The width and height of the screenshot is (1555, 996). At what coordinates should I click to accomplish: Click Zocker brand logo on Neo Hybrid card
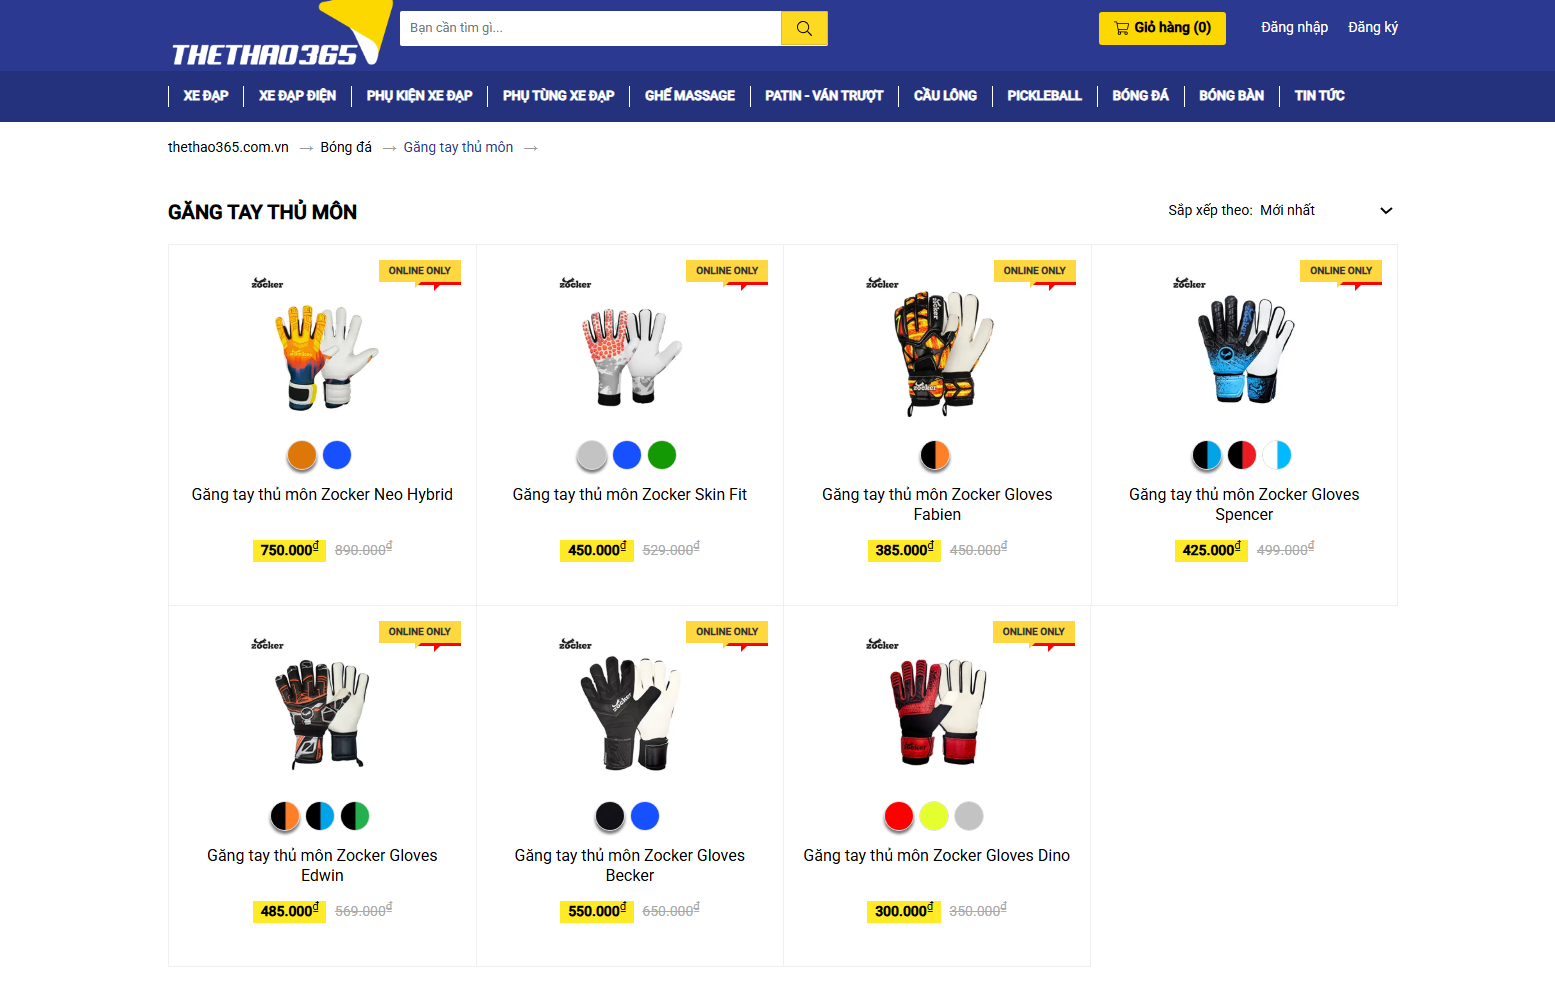click(267, 284)
